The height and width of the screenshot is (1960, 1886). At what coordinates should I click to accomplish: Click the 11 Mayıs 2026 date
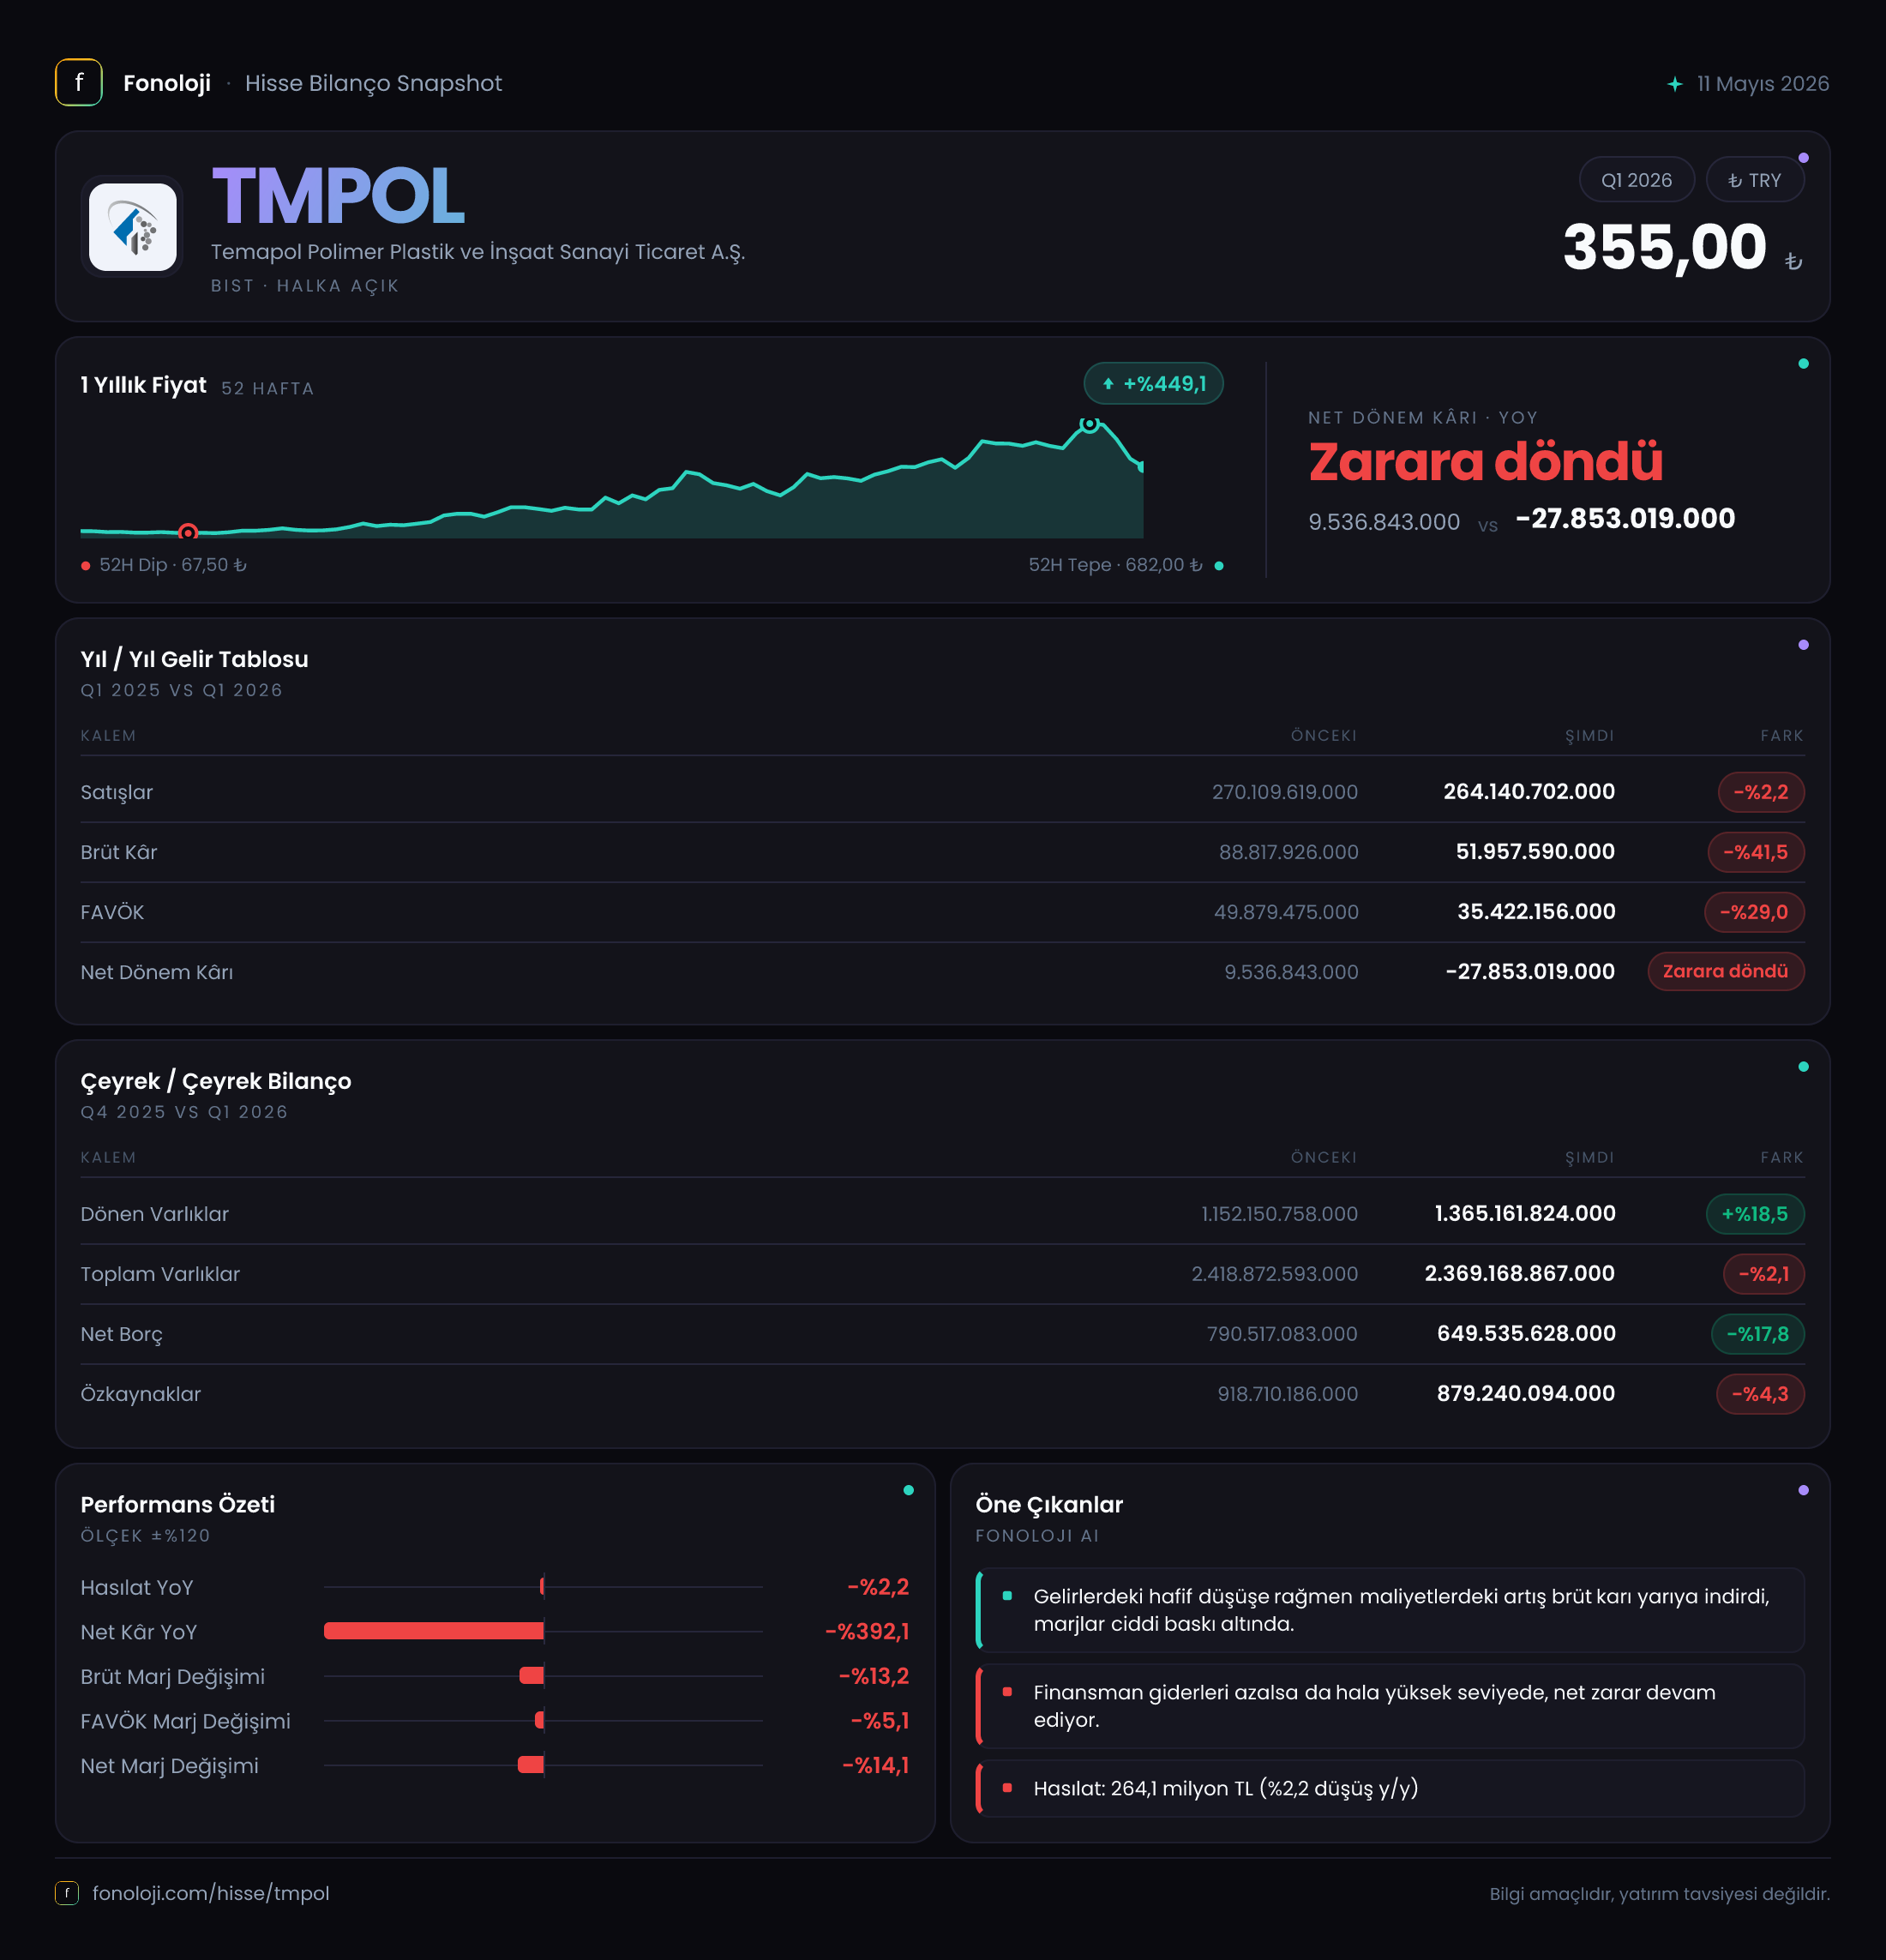pyautogui.click(x=1763, y=84)
